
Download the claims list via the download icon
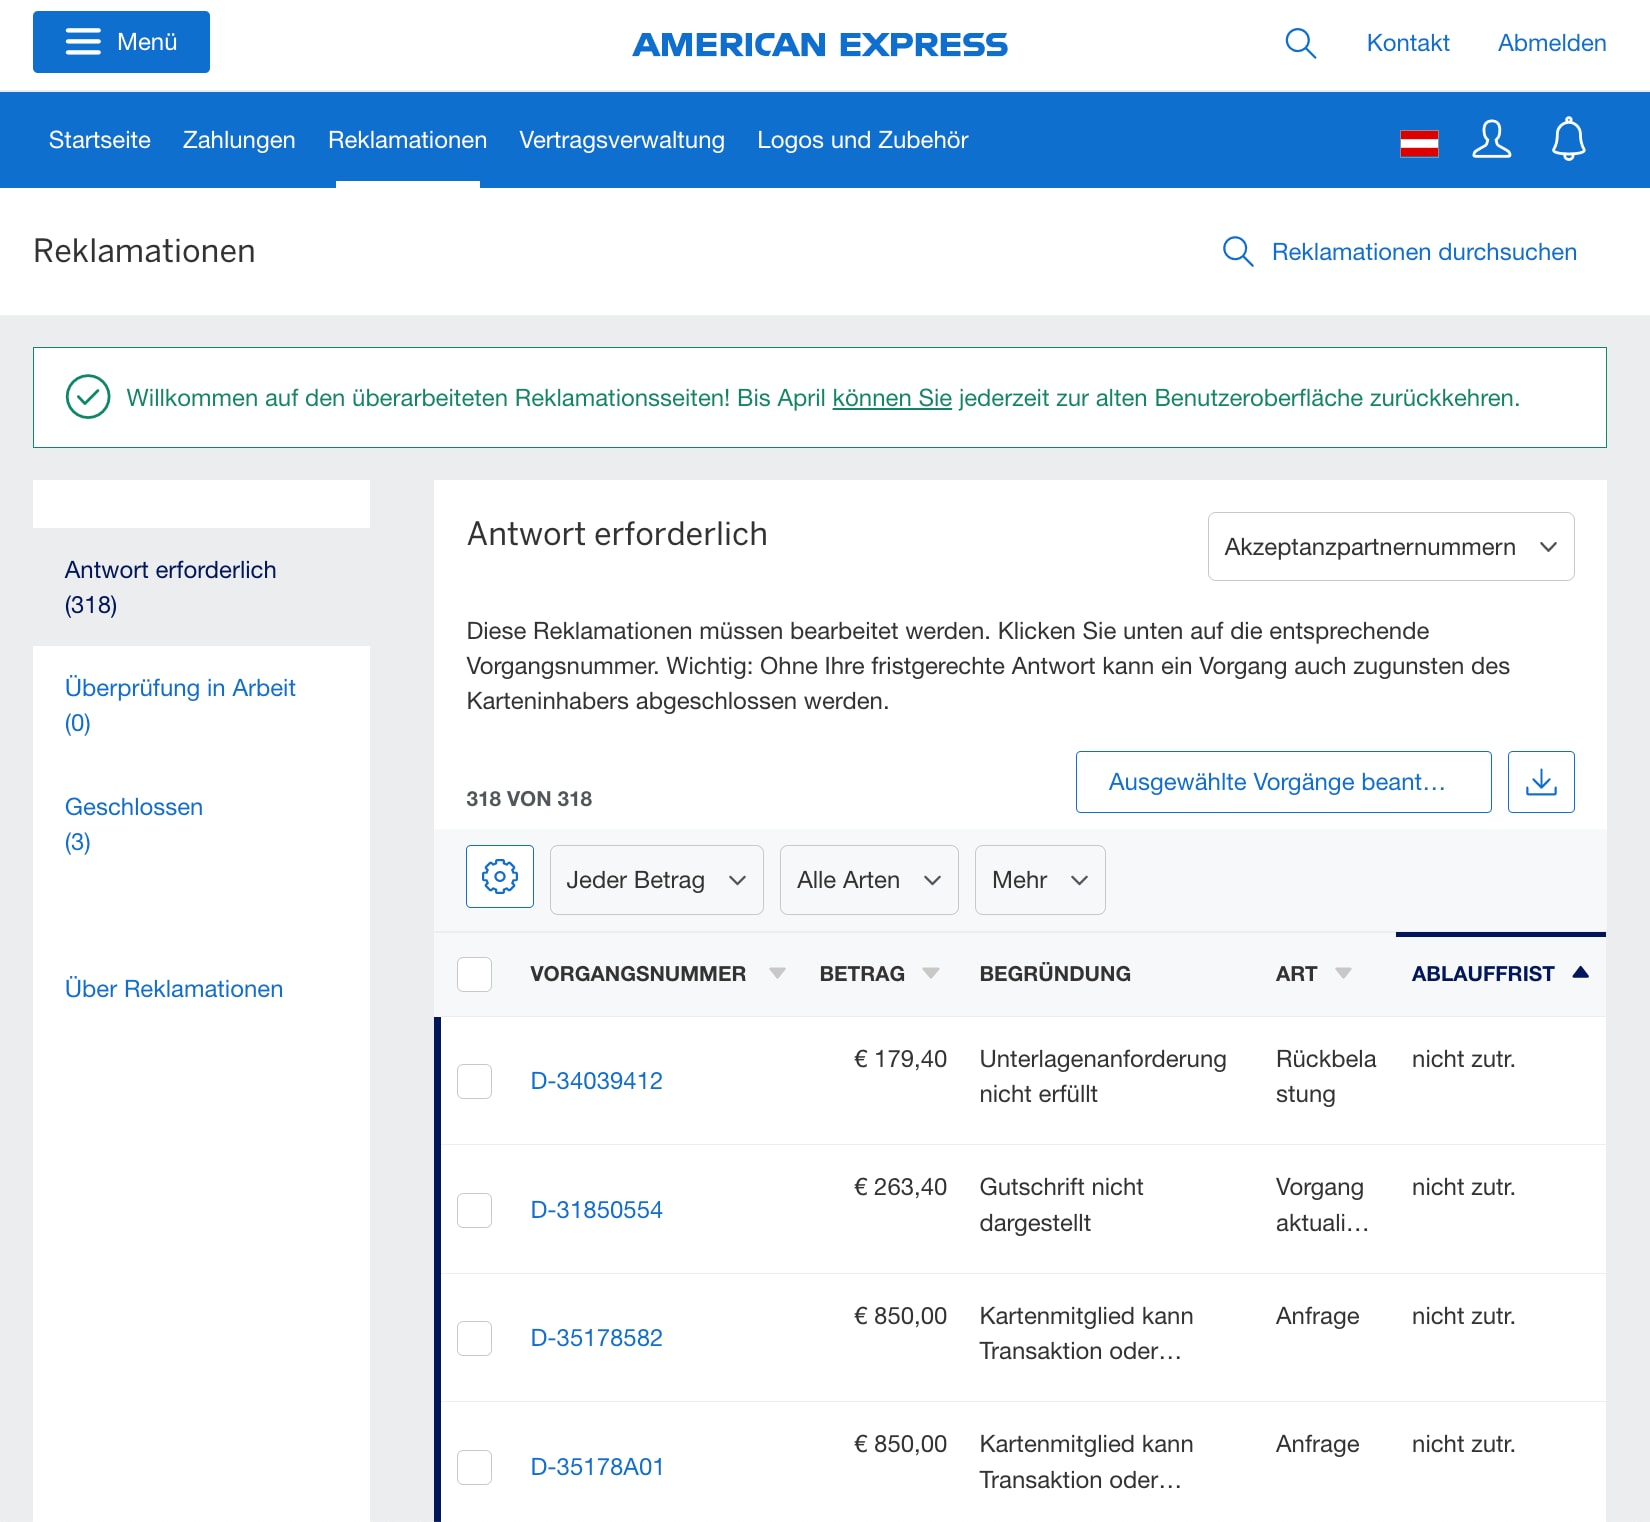click(1541, 782)
